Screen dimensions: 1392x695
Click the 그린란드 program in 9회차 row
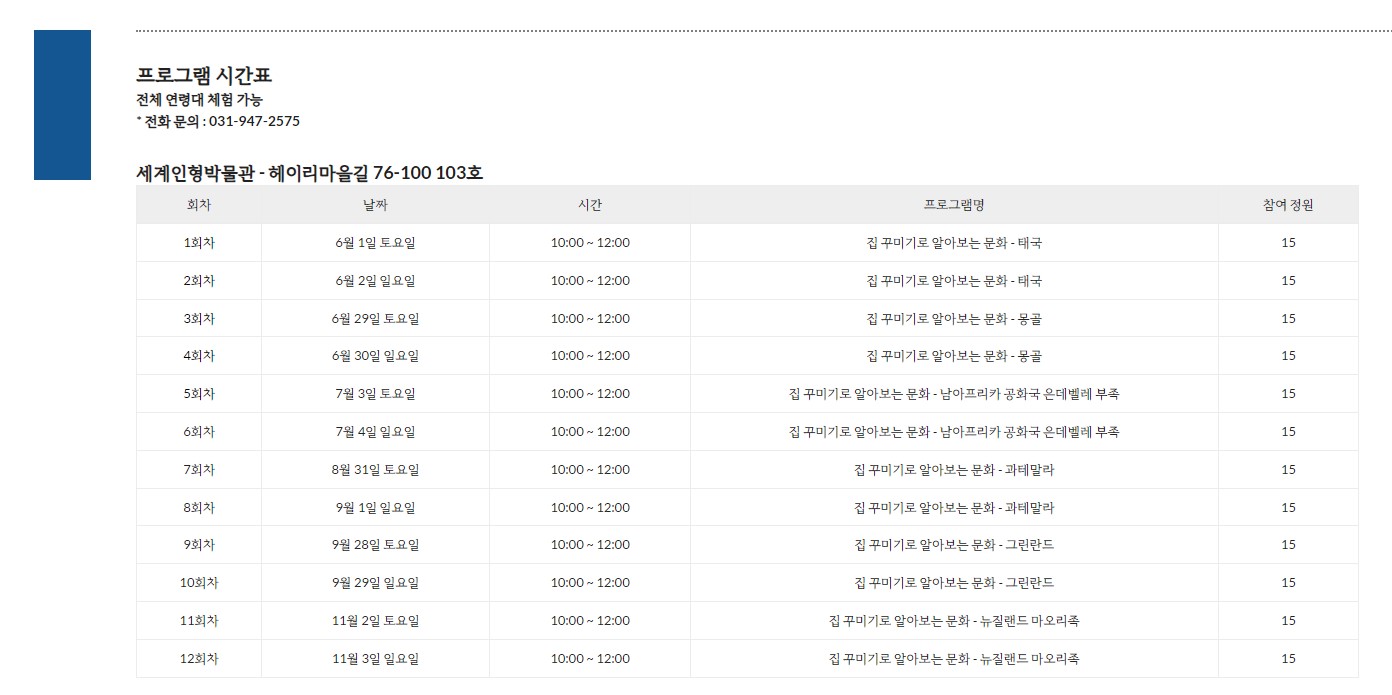[x=954, y=545]
